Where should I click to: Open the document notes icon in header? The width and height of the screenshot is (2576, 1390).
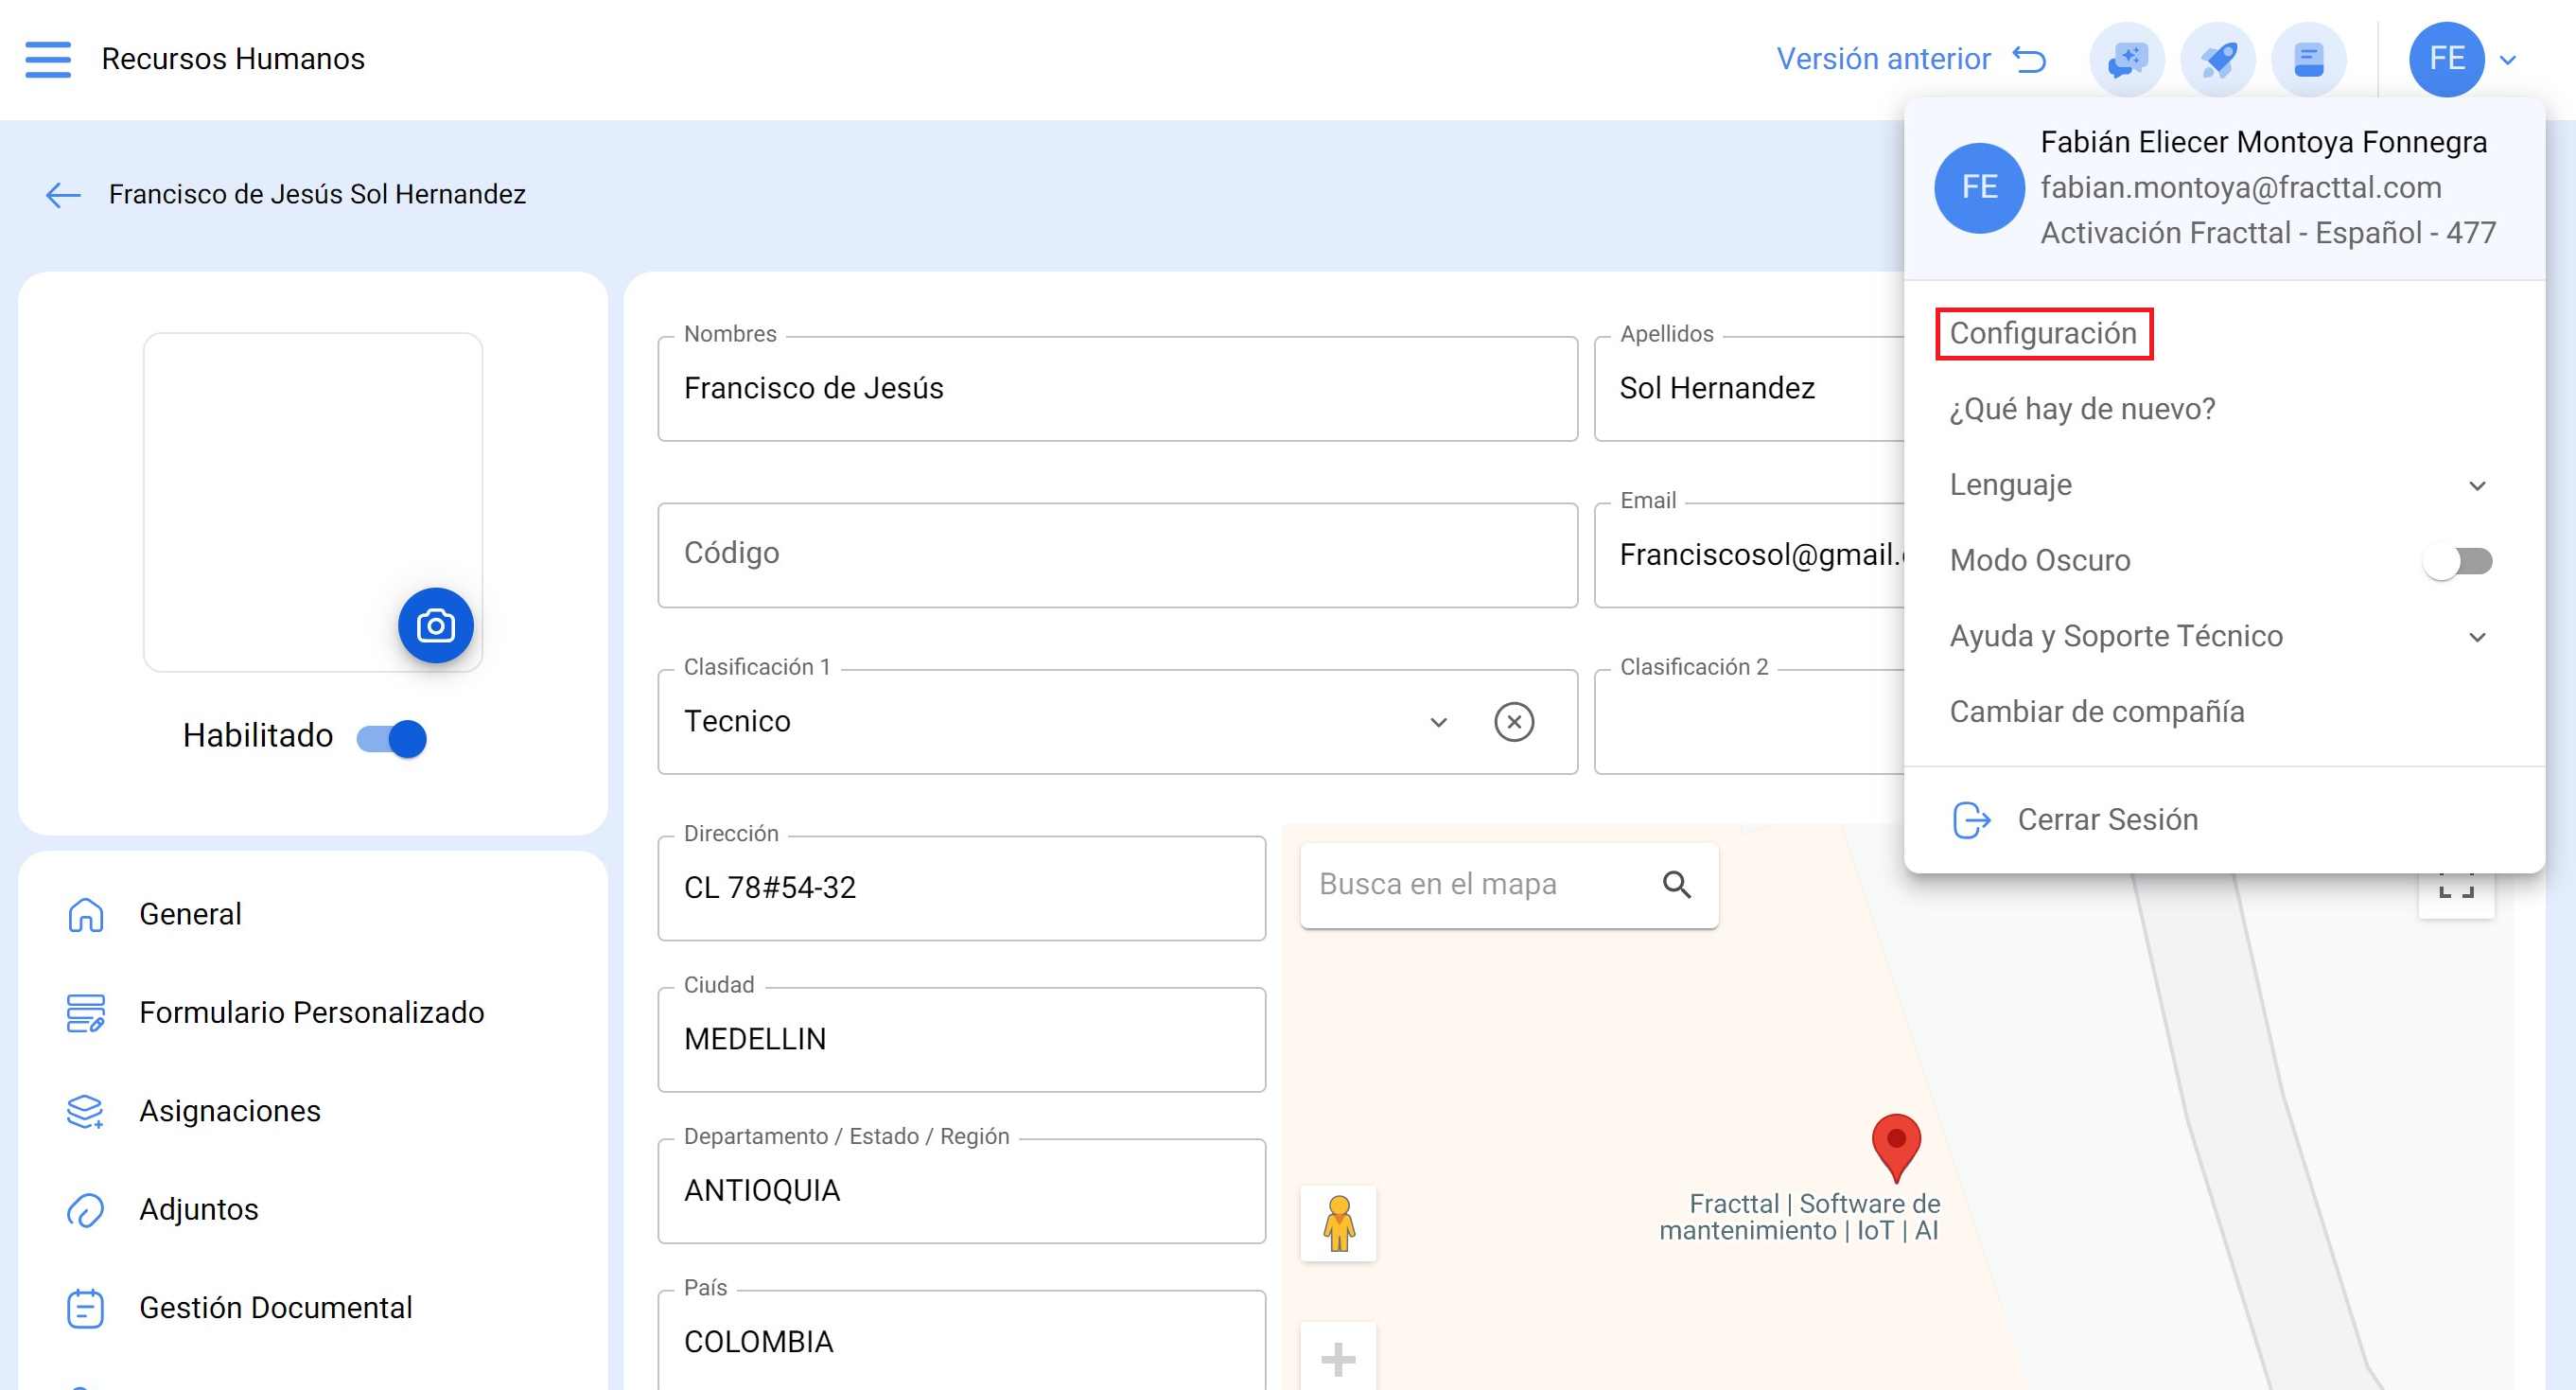tap(2308, 59)
